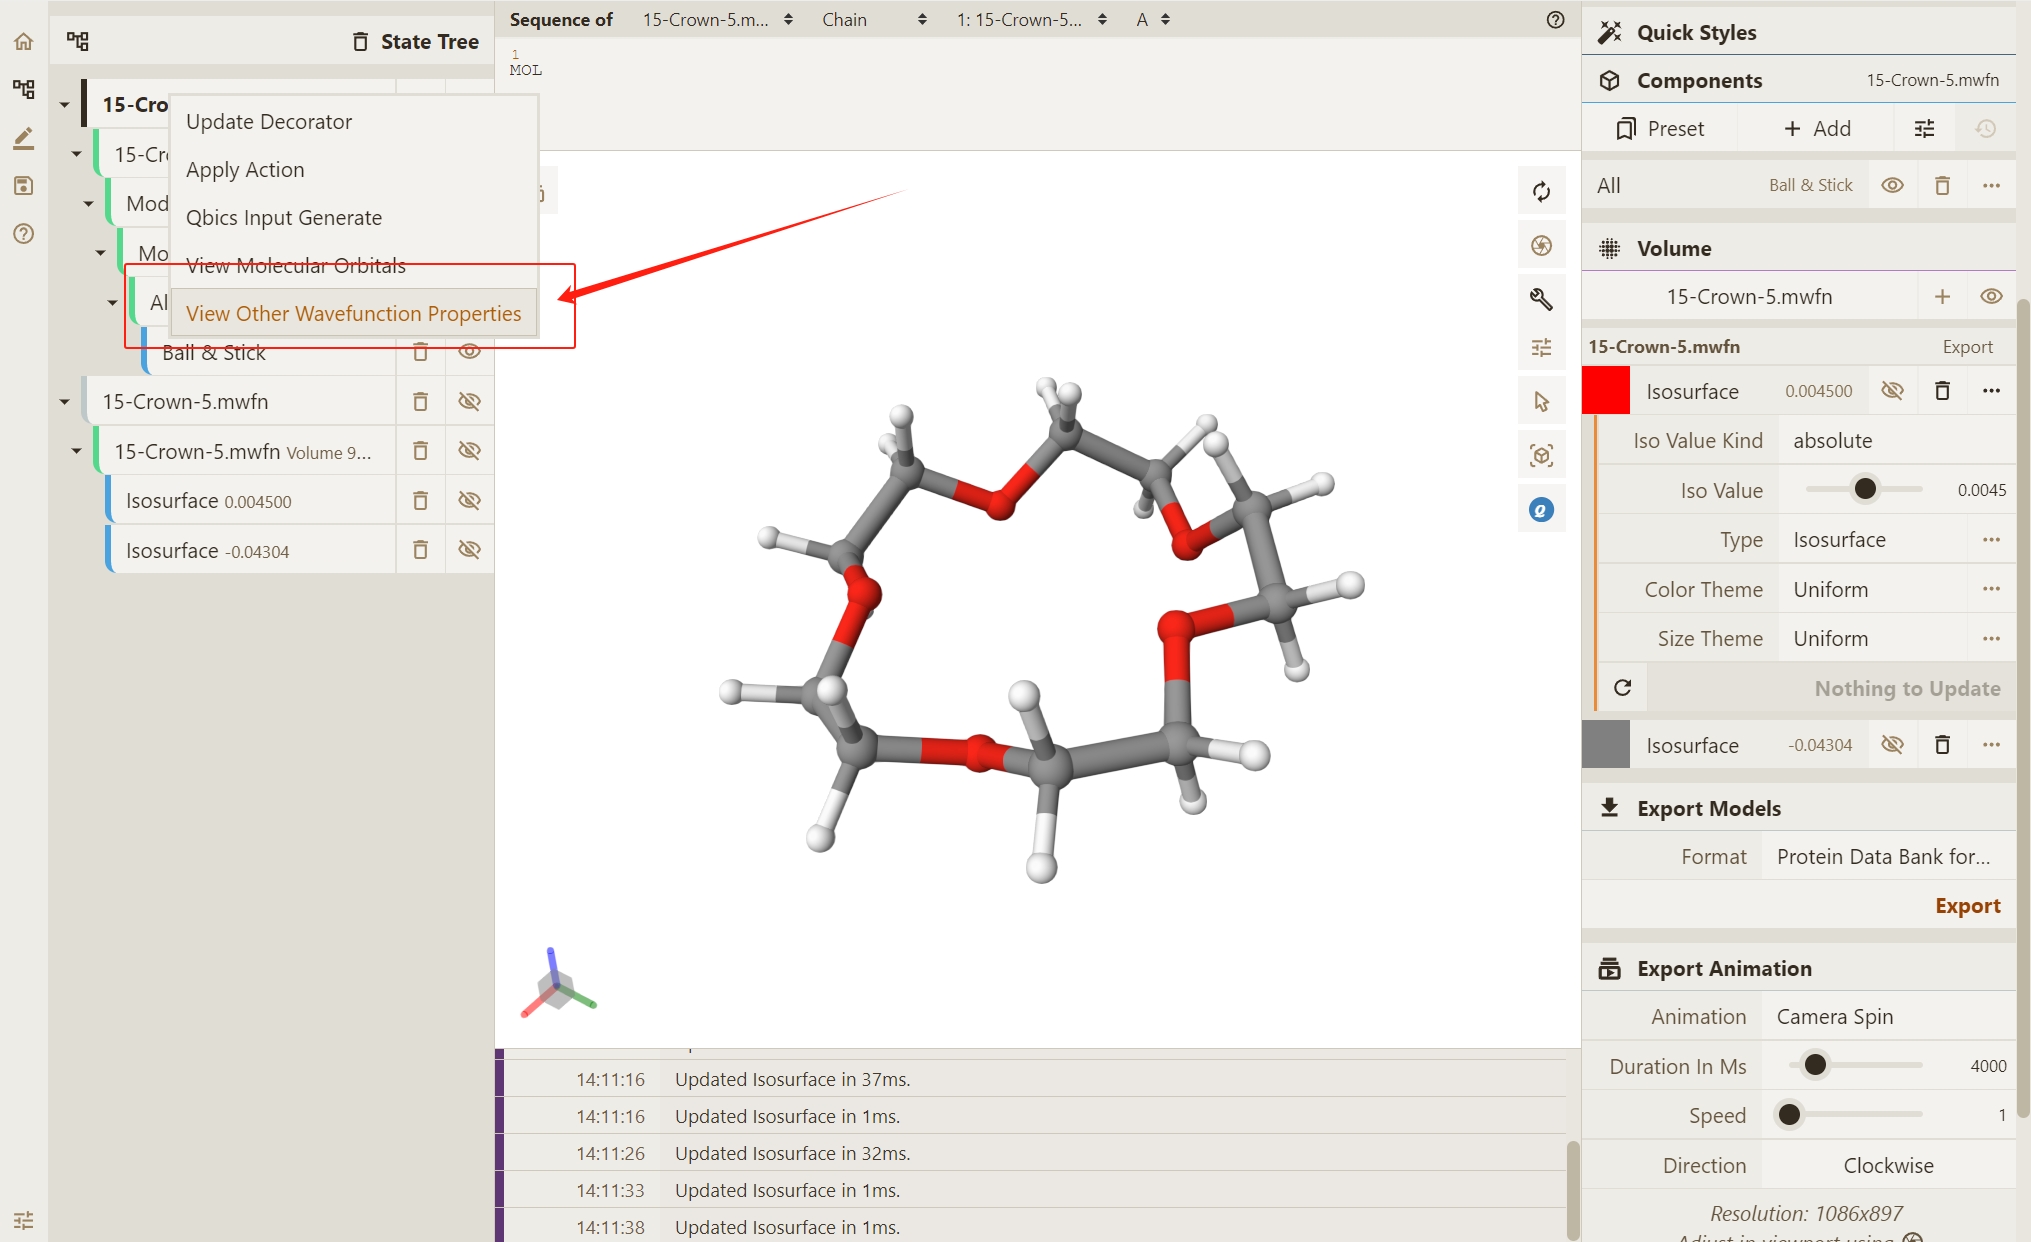Toggle visibility of 15-Crown-5.mwfn volume entry
This screenshot has height=1242, width=2031.
point(1991,297)
